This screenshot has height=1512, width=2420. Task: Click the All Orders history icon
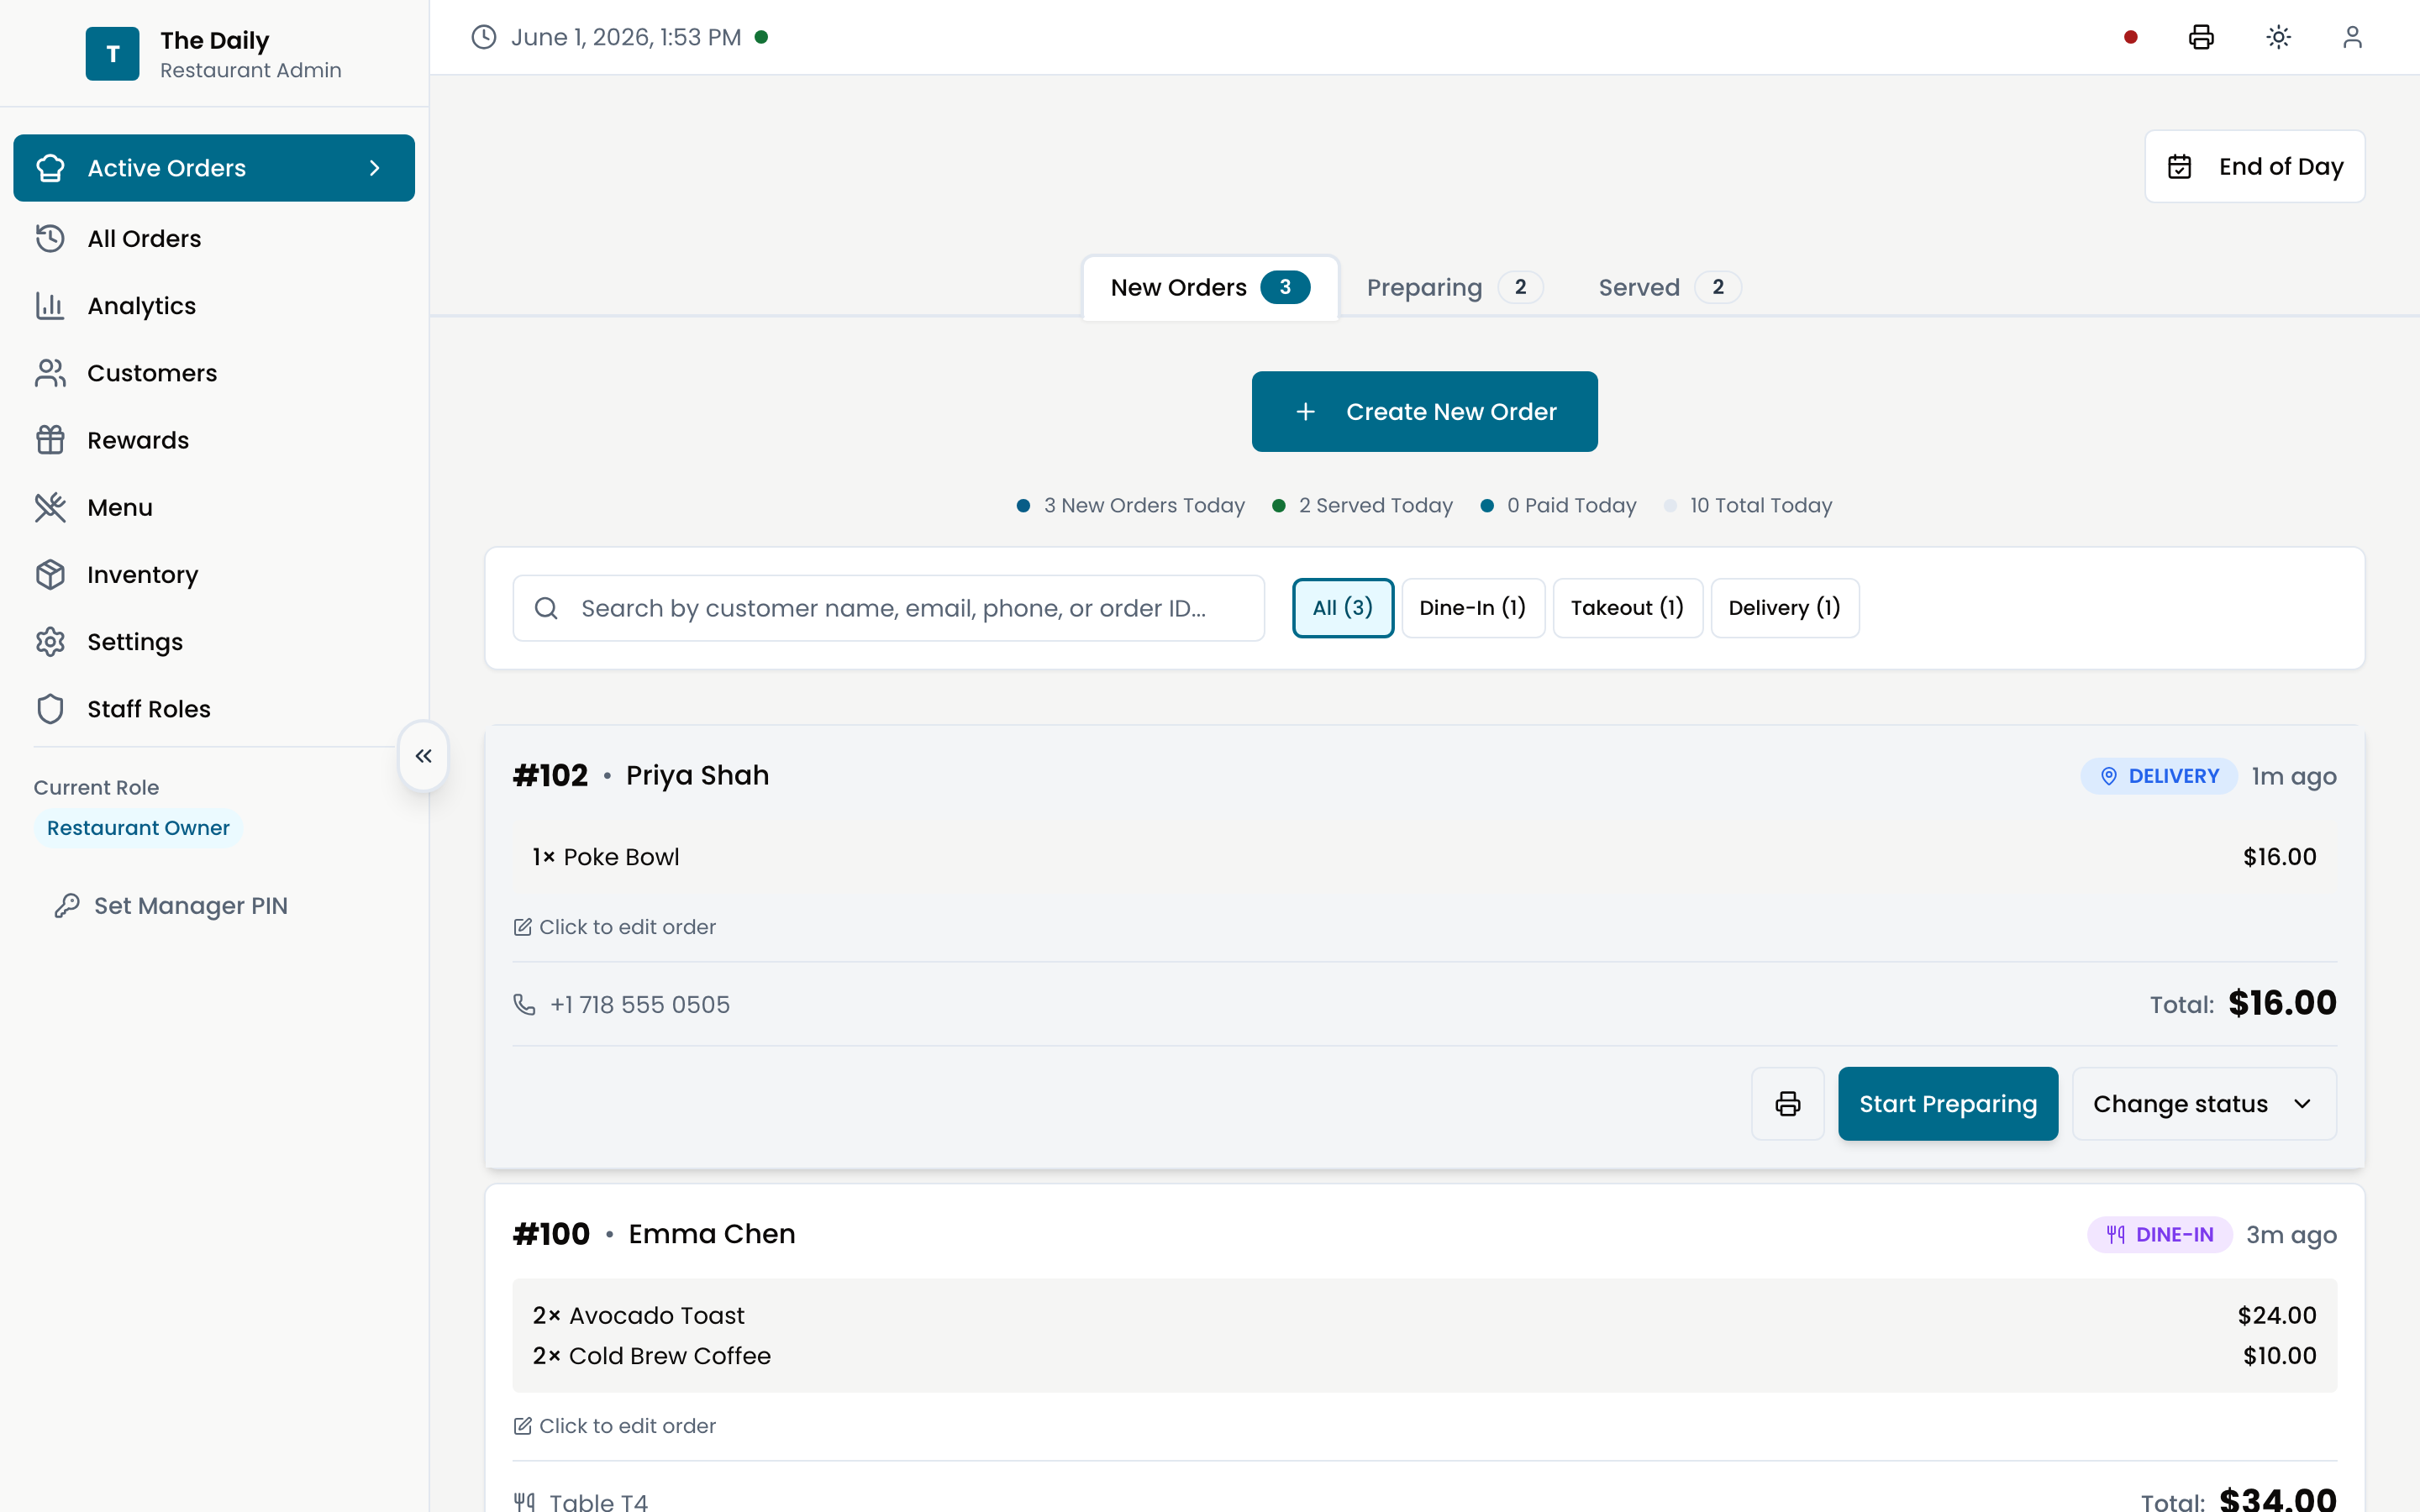(50, 238)
